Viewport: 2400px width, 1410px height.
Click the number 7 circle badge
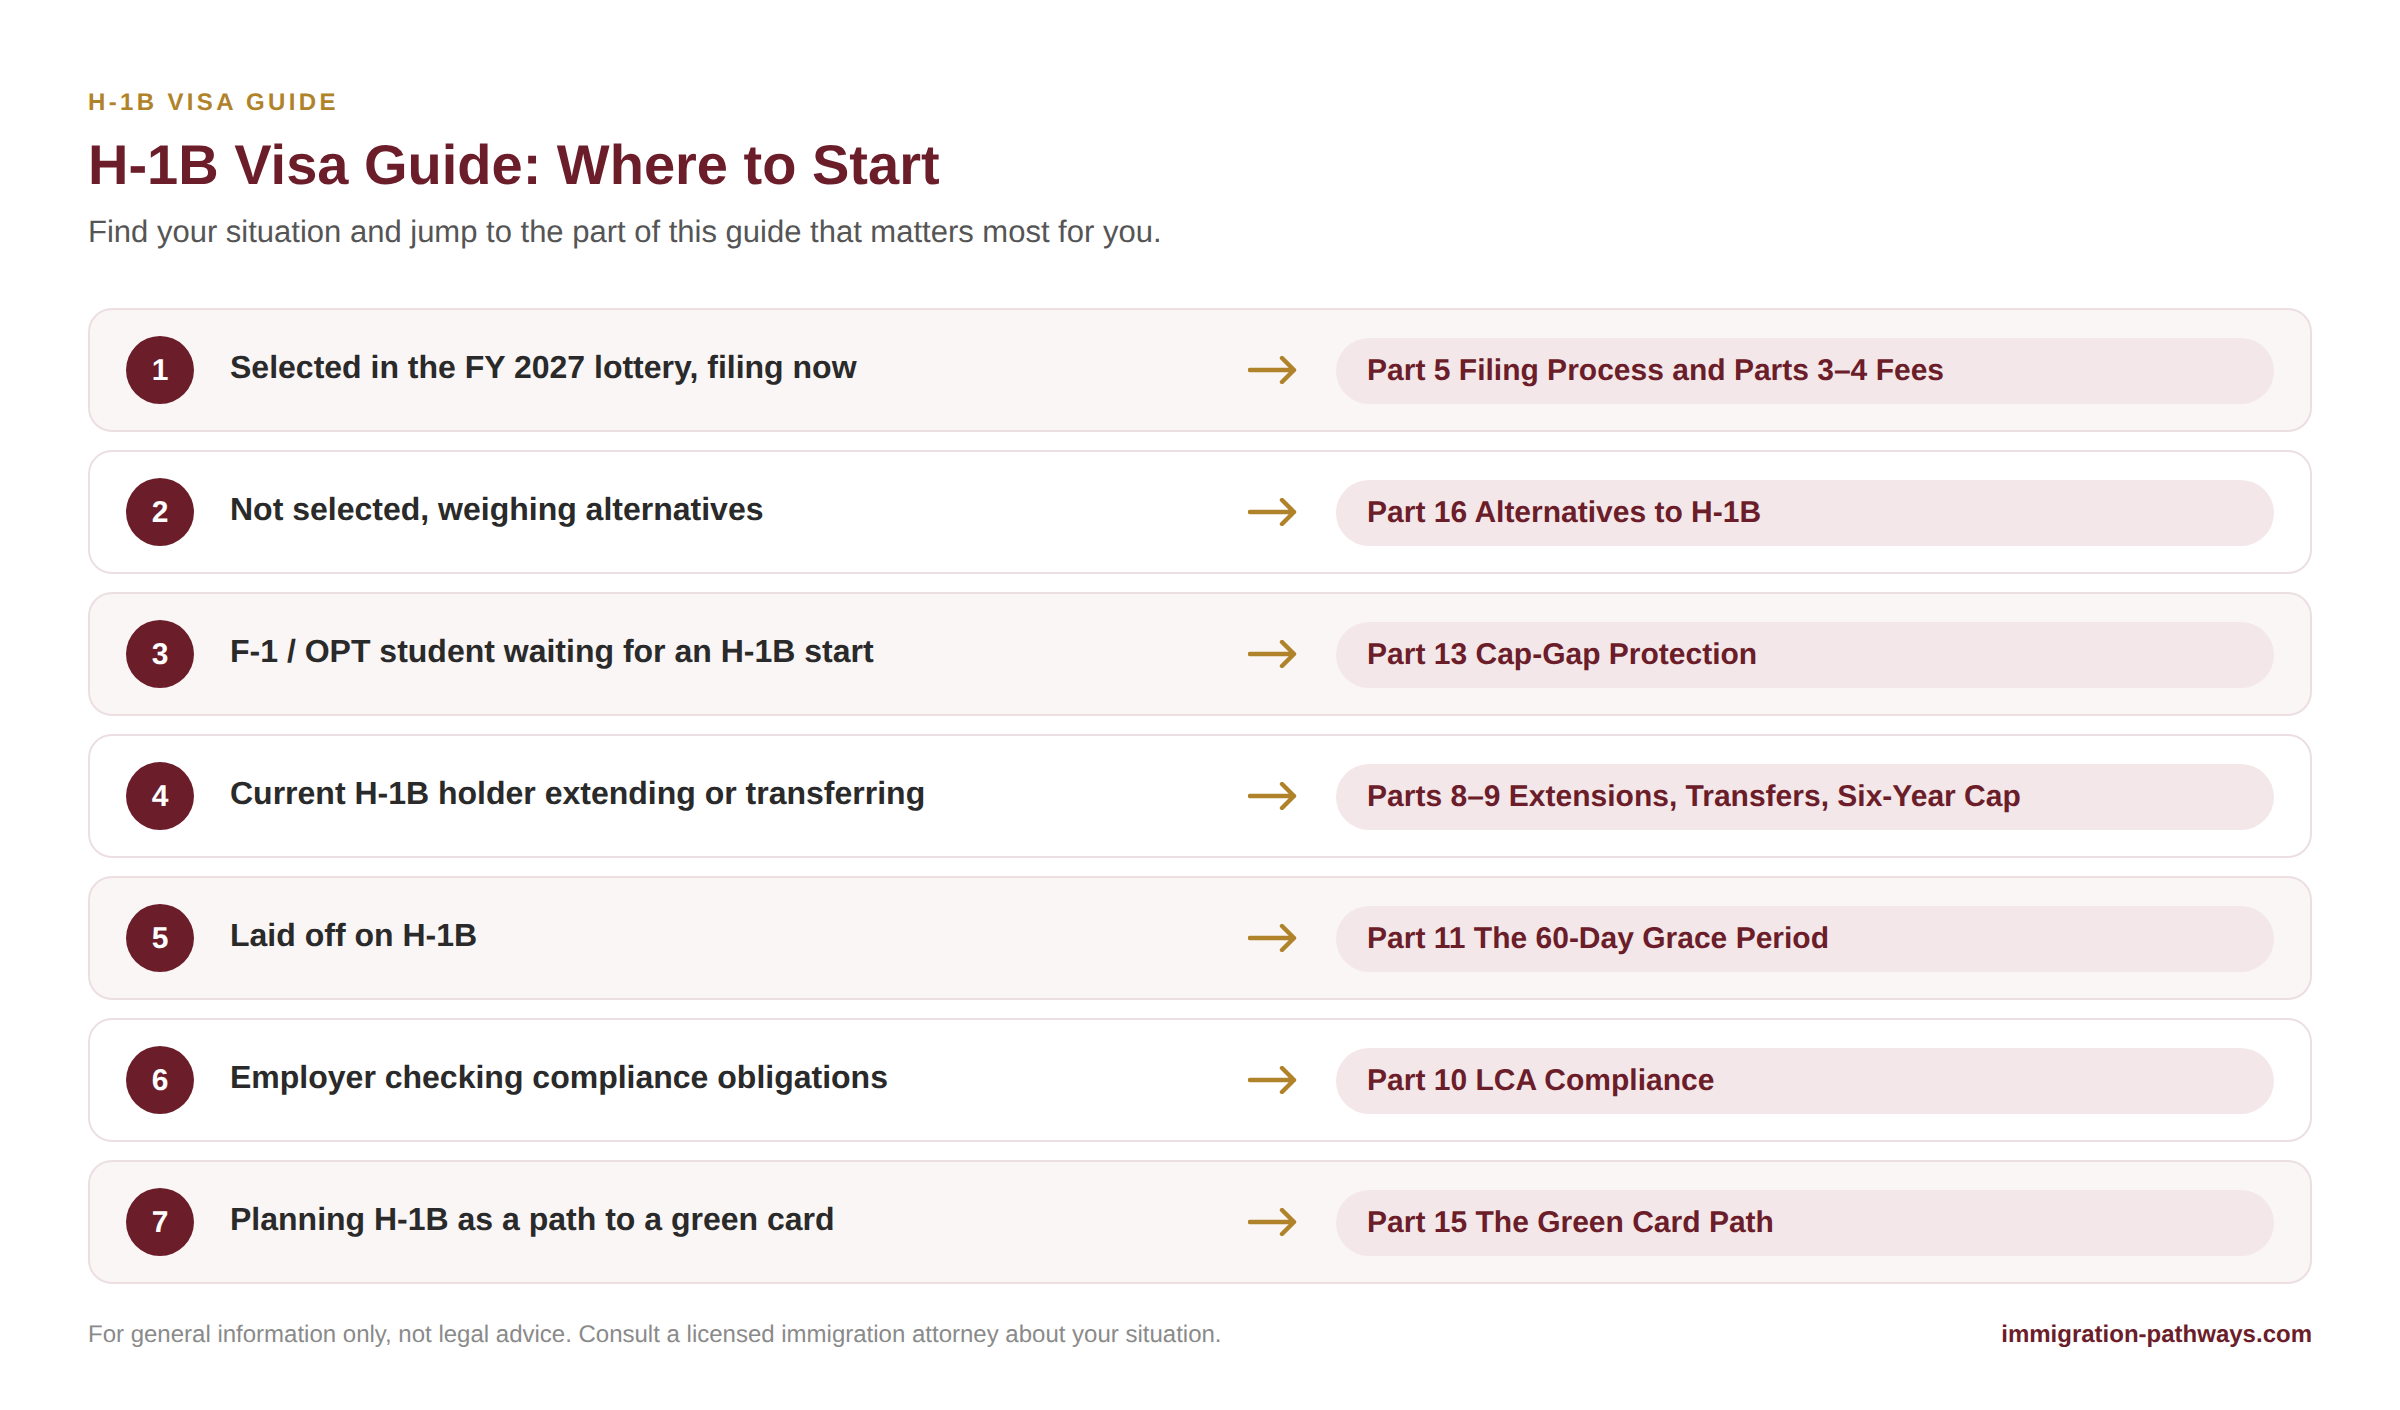click(x=160, y=1222)
